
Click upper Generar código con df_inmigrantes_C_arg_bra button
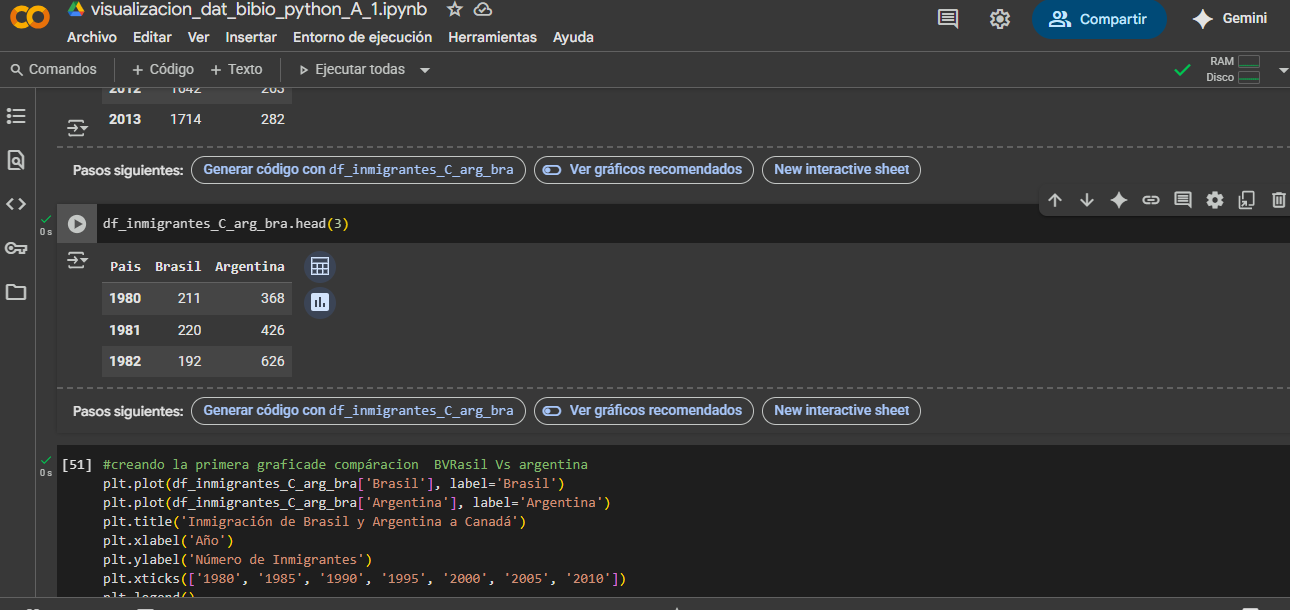coord(358,169)
